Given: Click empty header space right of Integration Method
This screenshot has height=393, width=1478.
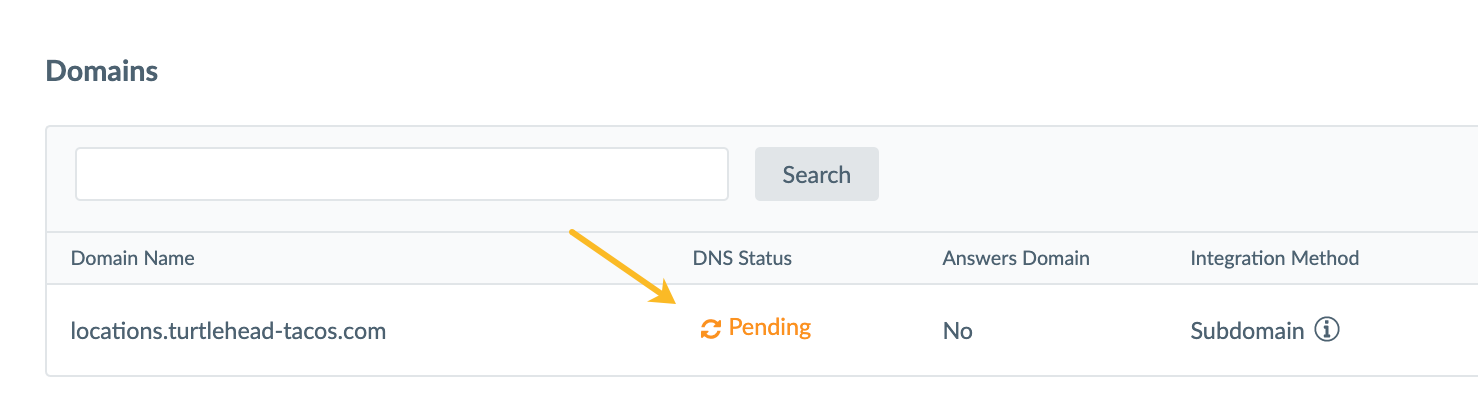Looking at the screenshot, I should (x=1420, y=258).
